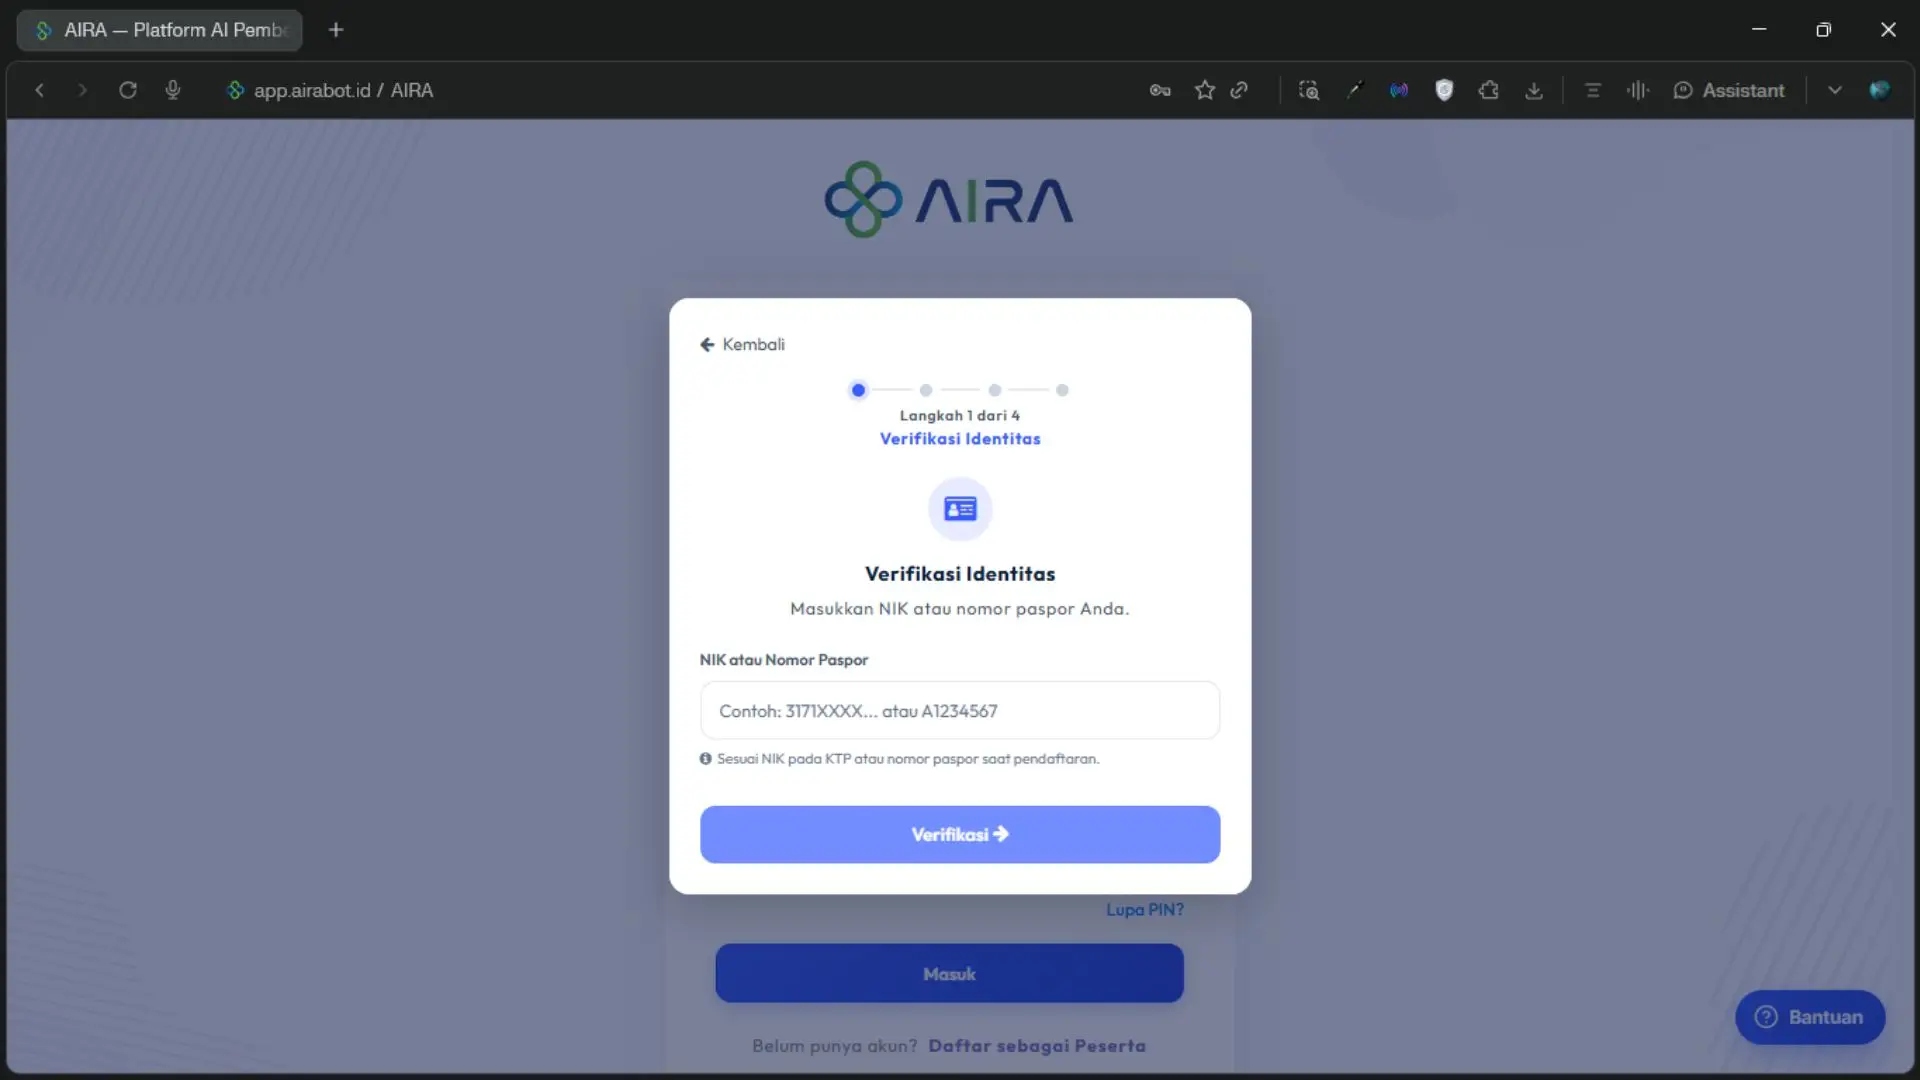Open the reading list lines icon

tap(1593, 90)
